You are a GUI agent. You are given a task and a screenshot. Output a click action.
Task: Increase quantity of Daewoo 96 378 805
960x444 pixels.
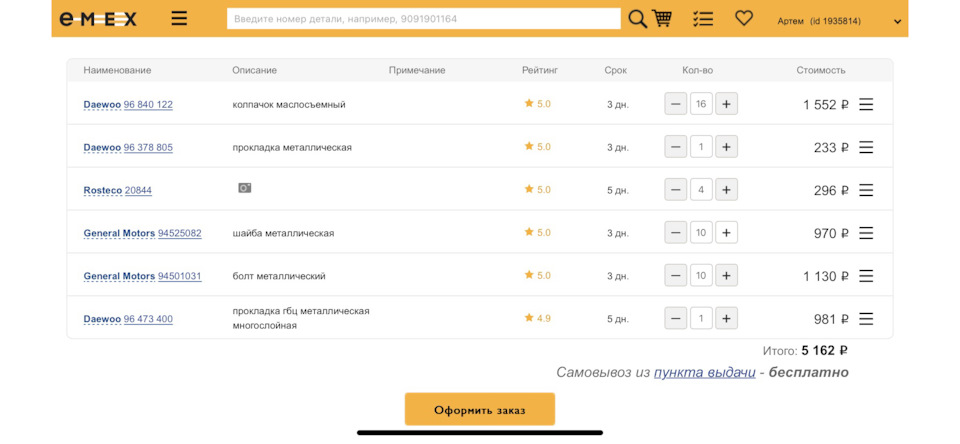(x=726, y=147)
